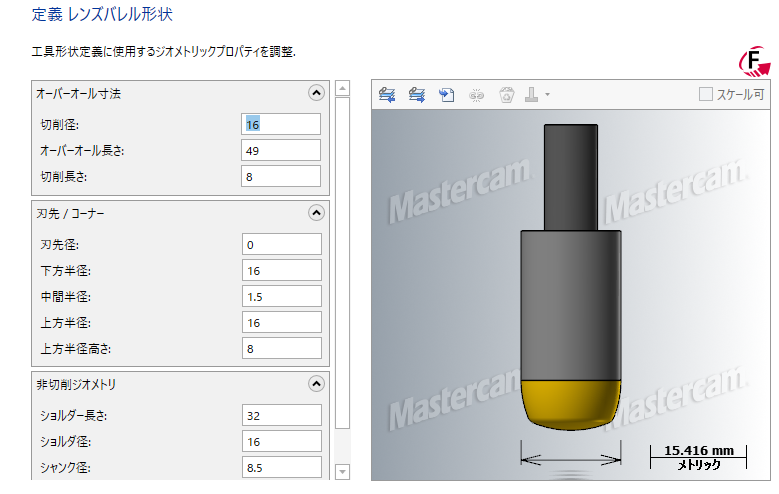Click the red F logo icon
The image size is (779, 494).
754,62
